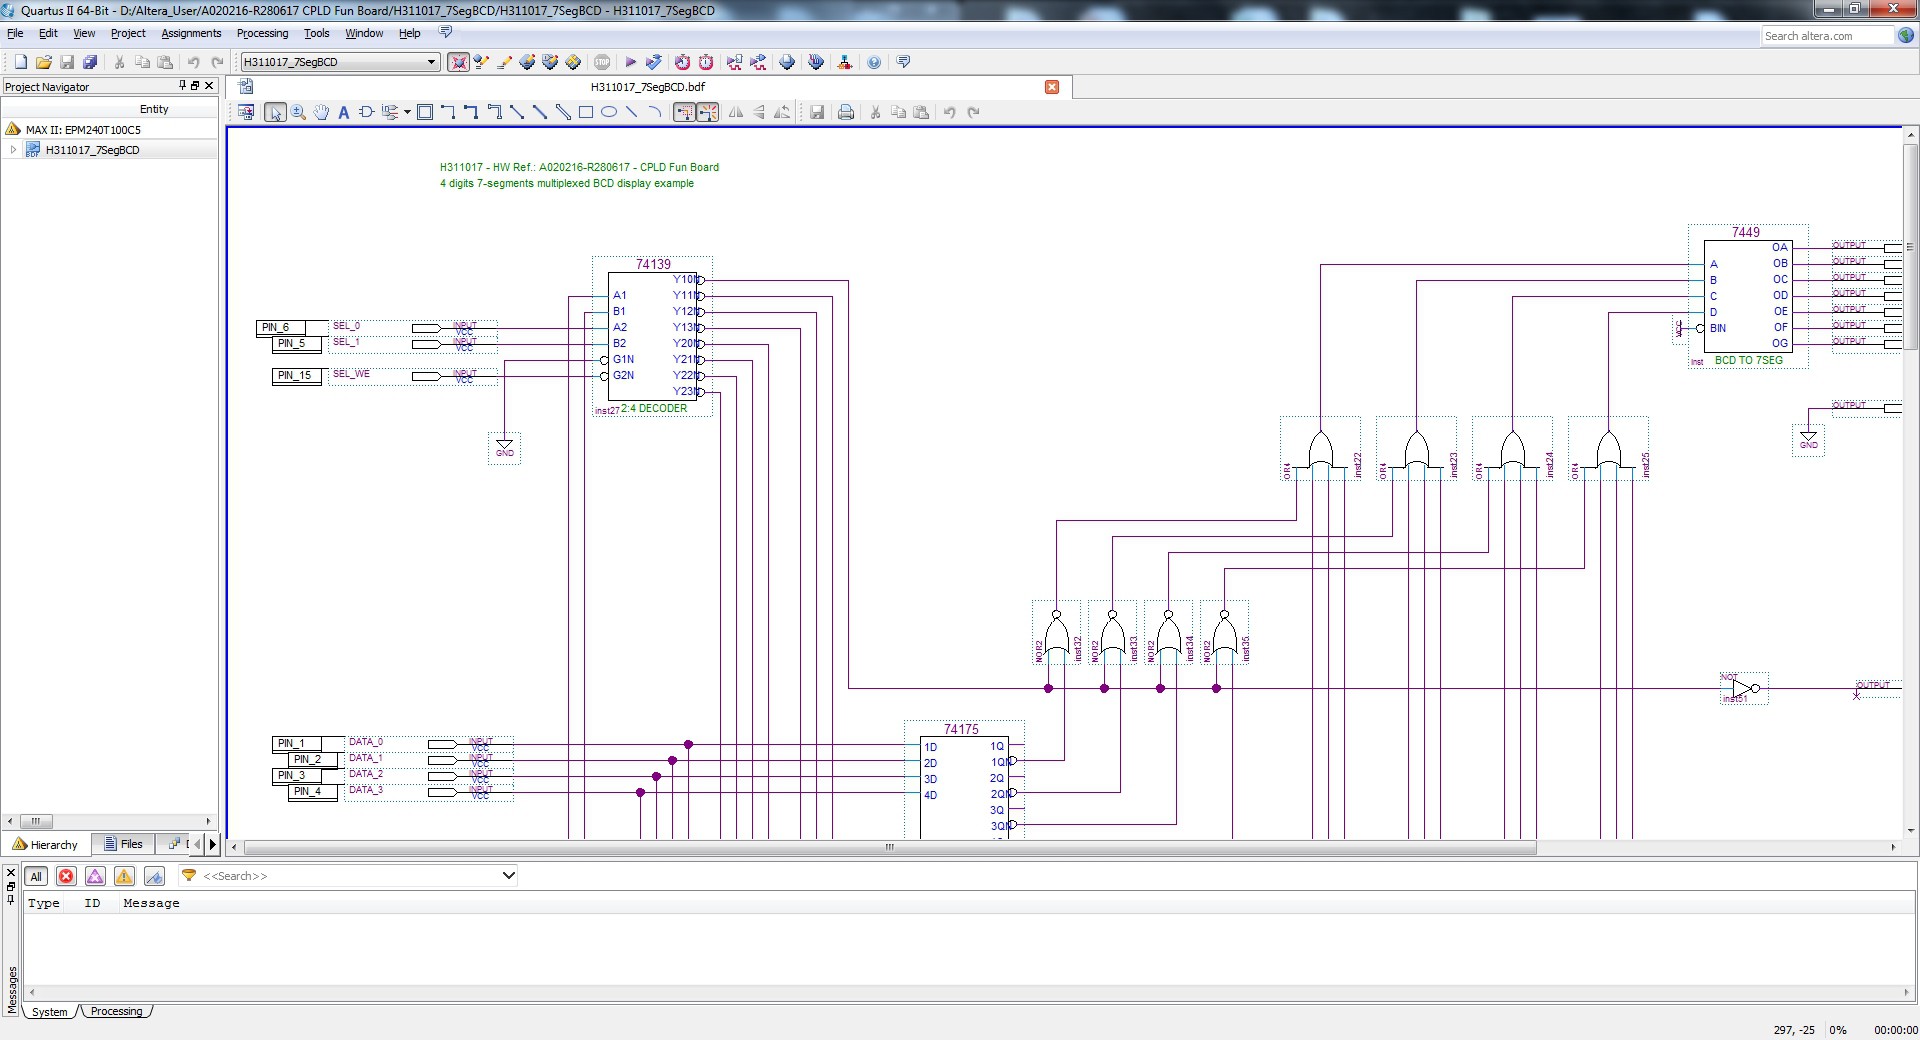This screenshot has height=1040, width=1920.
Task: Pin the Project Navigator panel
Action: 183,86
